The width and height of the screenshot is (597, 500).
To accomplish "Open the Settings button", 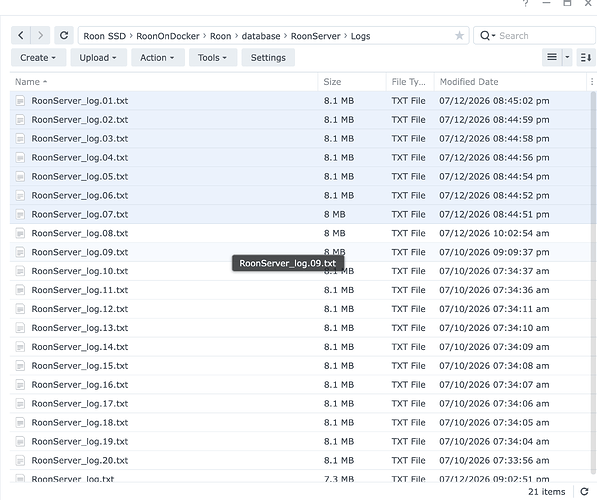I will 268,58.
